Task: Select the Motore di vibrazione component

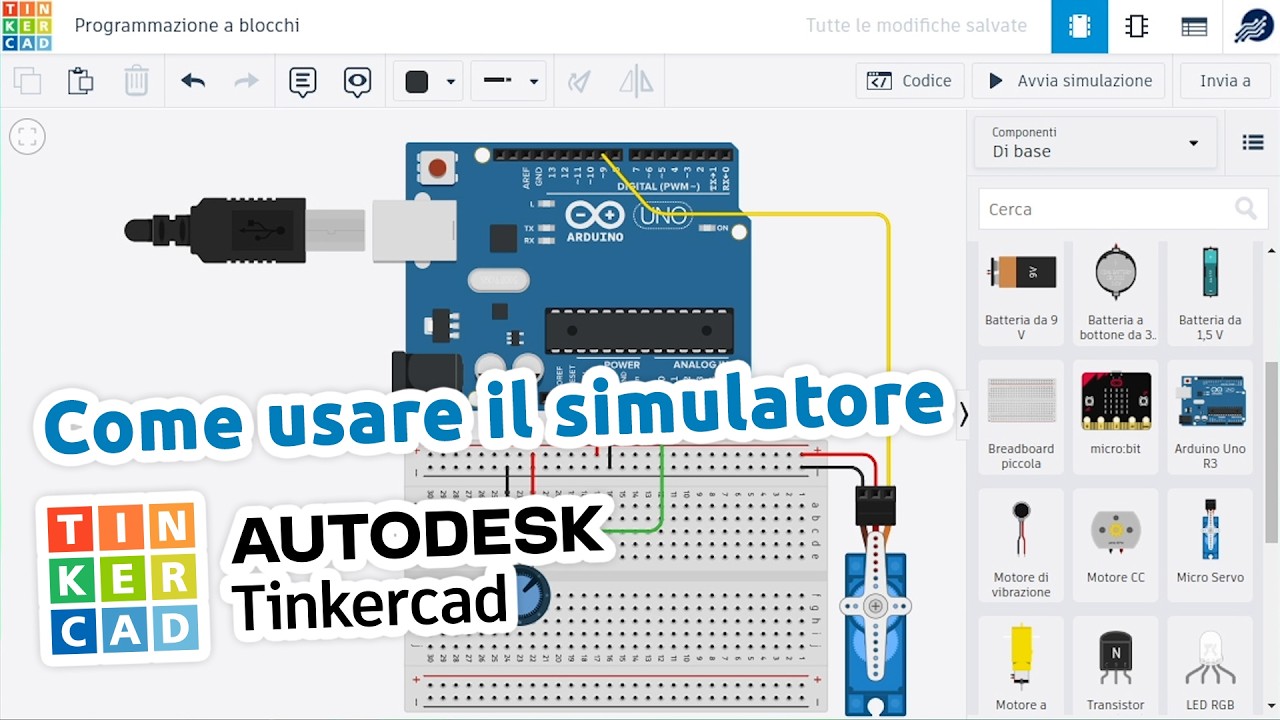Action: [x=1021, y=546]
